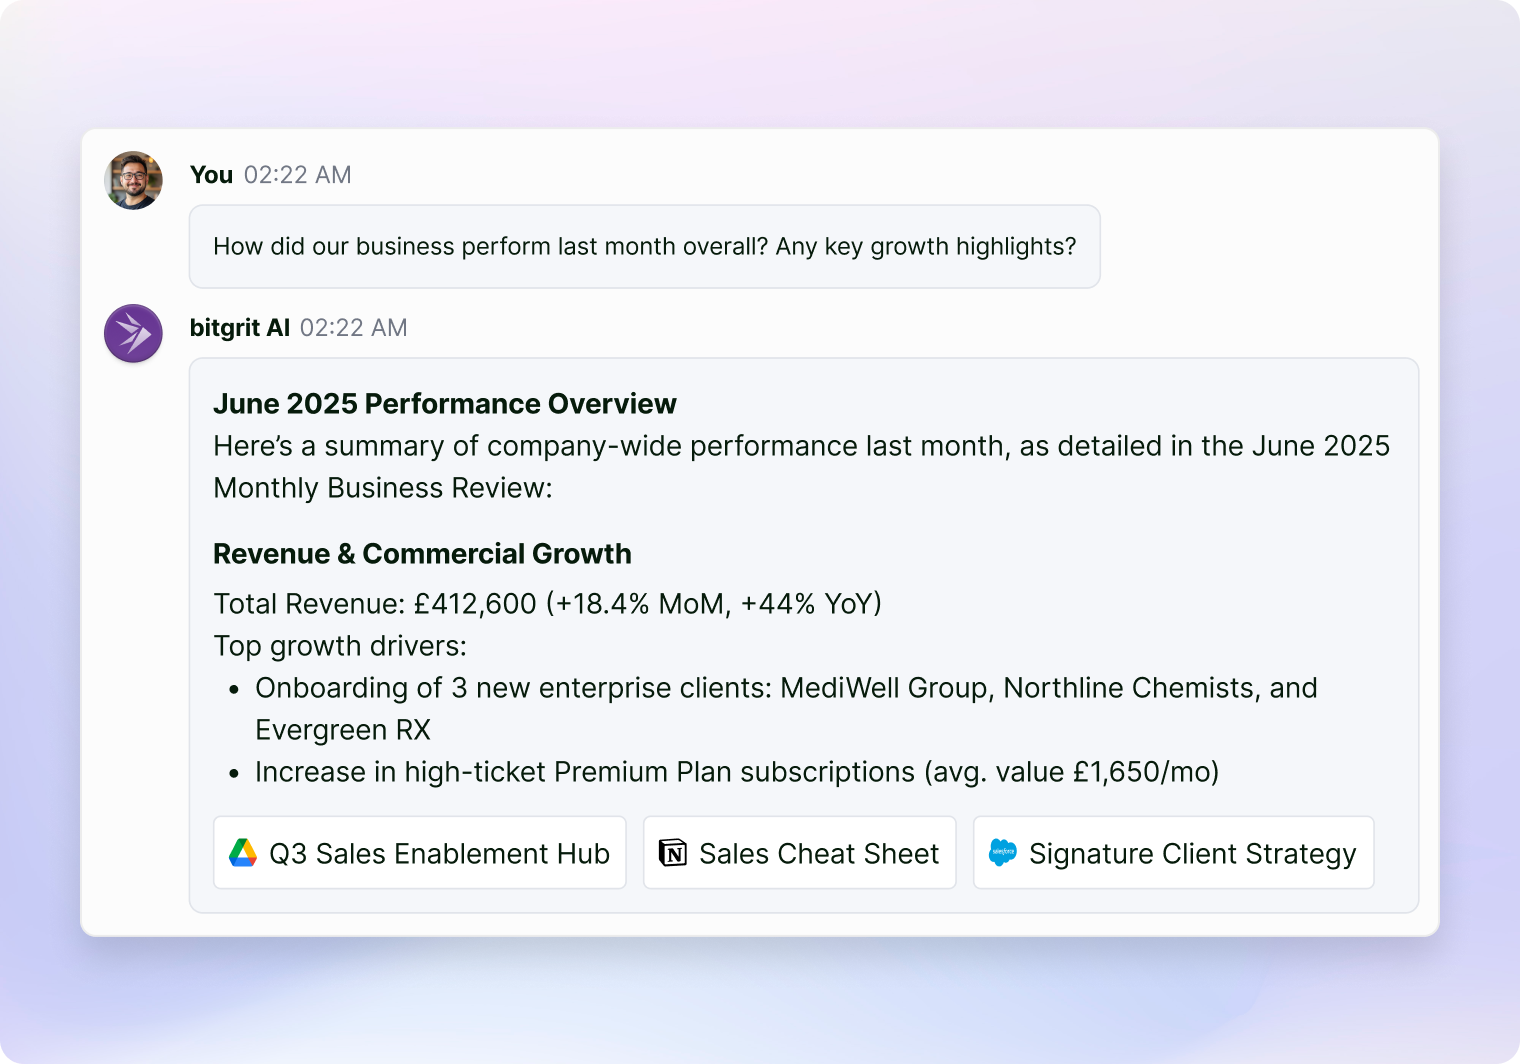Click the Total Revenue £412,600 text line
1520x1064 pixels.
click(x=547, y=603)
